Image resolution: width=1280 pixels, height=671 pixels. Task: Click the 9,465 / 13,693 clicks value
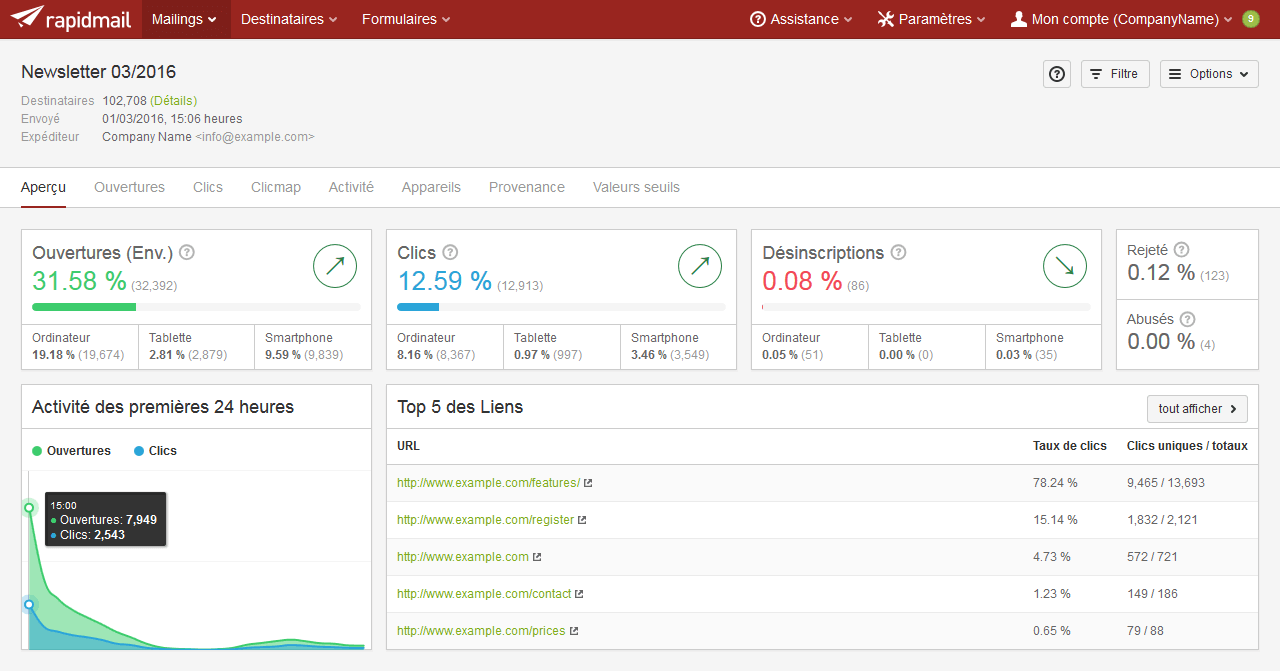[x=1166, y=483]
